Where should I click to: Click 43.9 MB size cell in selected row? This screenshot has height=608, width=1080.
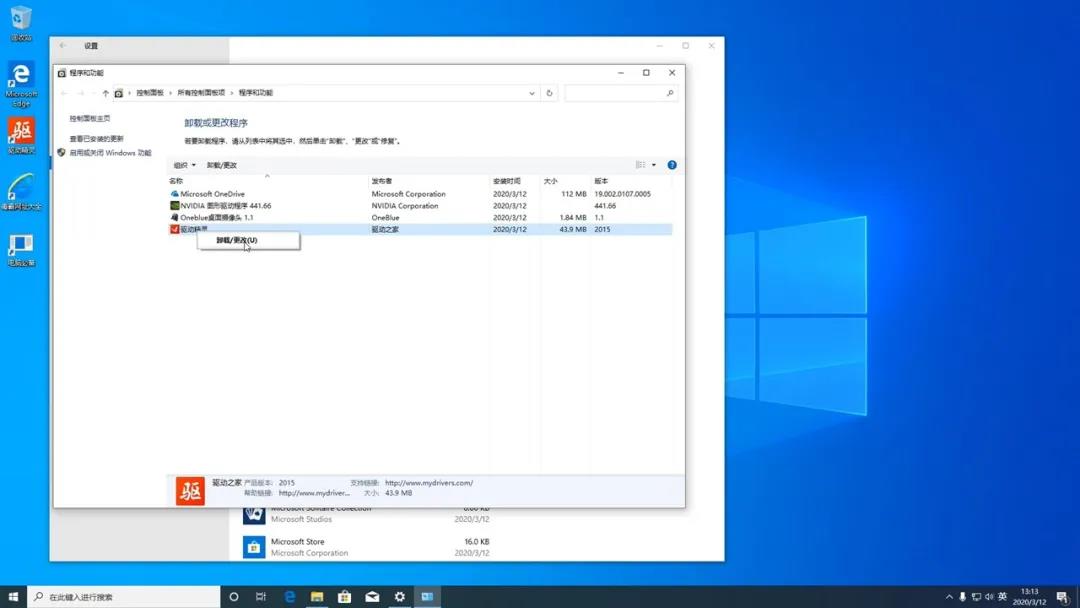pyautogui.click(x=573, y=229)
